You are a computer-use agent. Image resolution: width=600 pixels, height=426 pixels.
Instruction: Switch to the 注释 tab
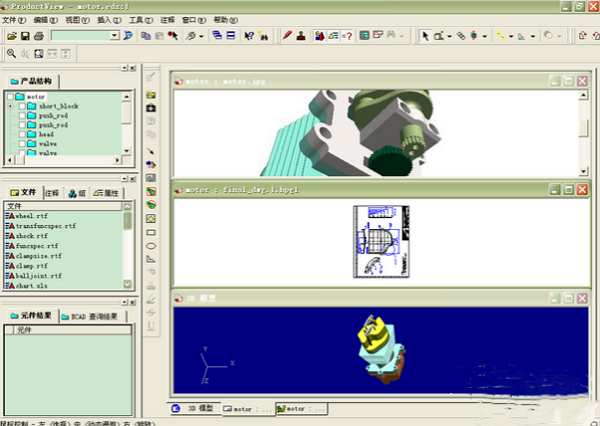point(51,192)
